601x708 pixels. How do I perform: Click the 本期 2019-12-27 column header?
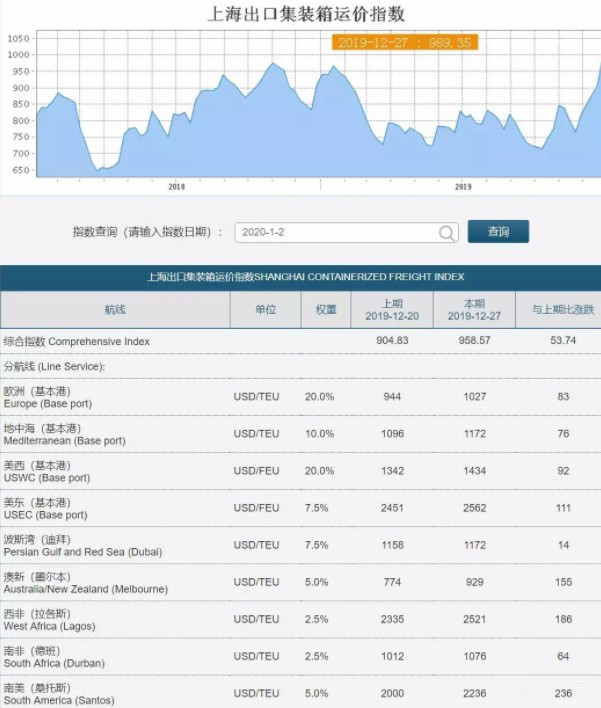(474, 310)
